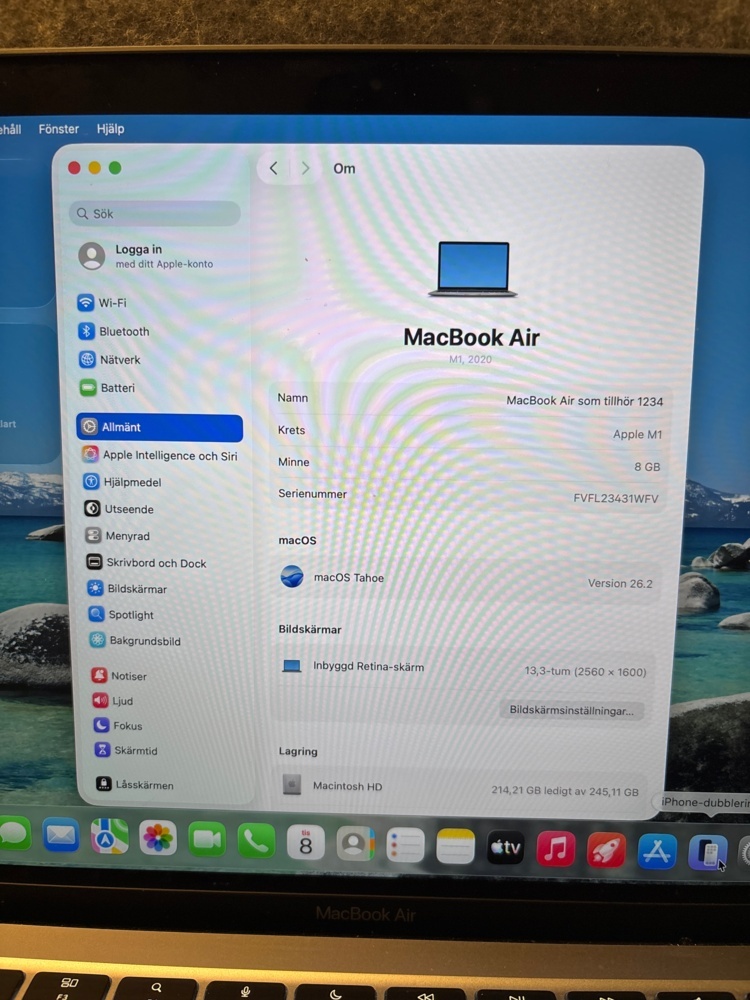The height and width of the screenshot is (1000, 750).
Task: Open Fokus settings
Action: tap(118, 725)
